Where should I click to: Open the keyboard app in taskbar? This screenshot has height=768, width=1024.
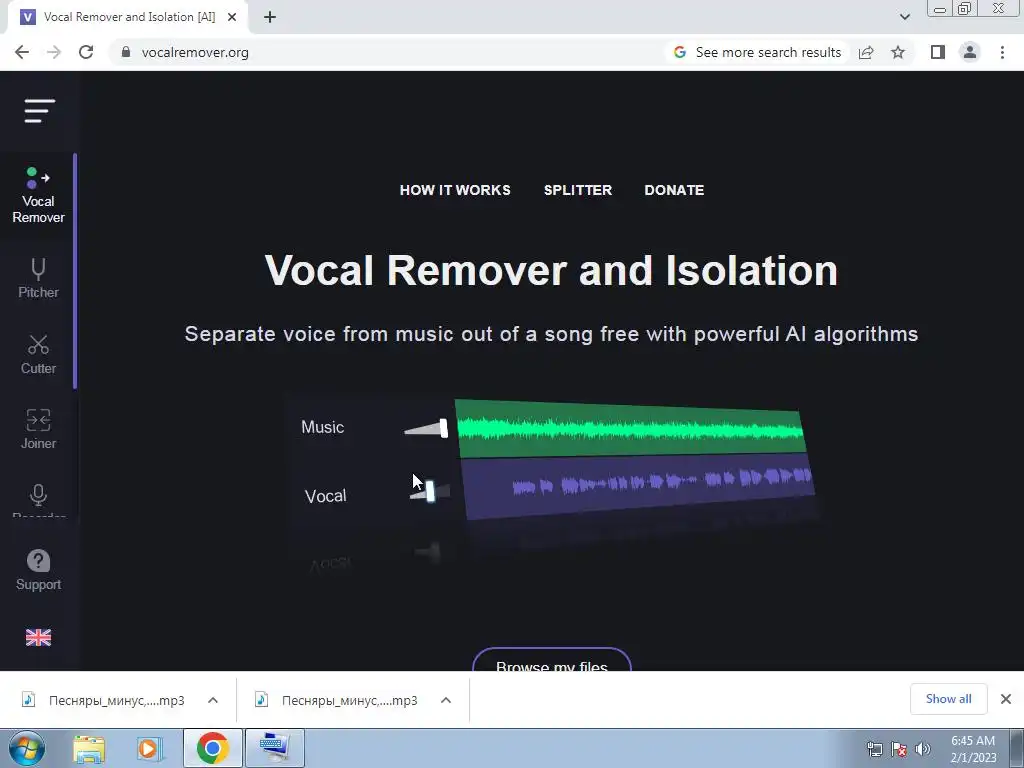(274, 748)
